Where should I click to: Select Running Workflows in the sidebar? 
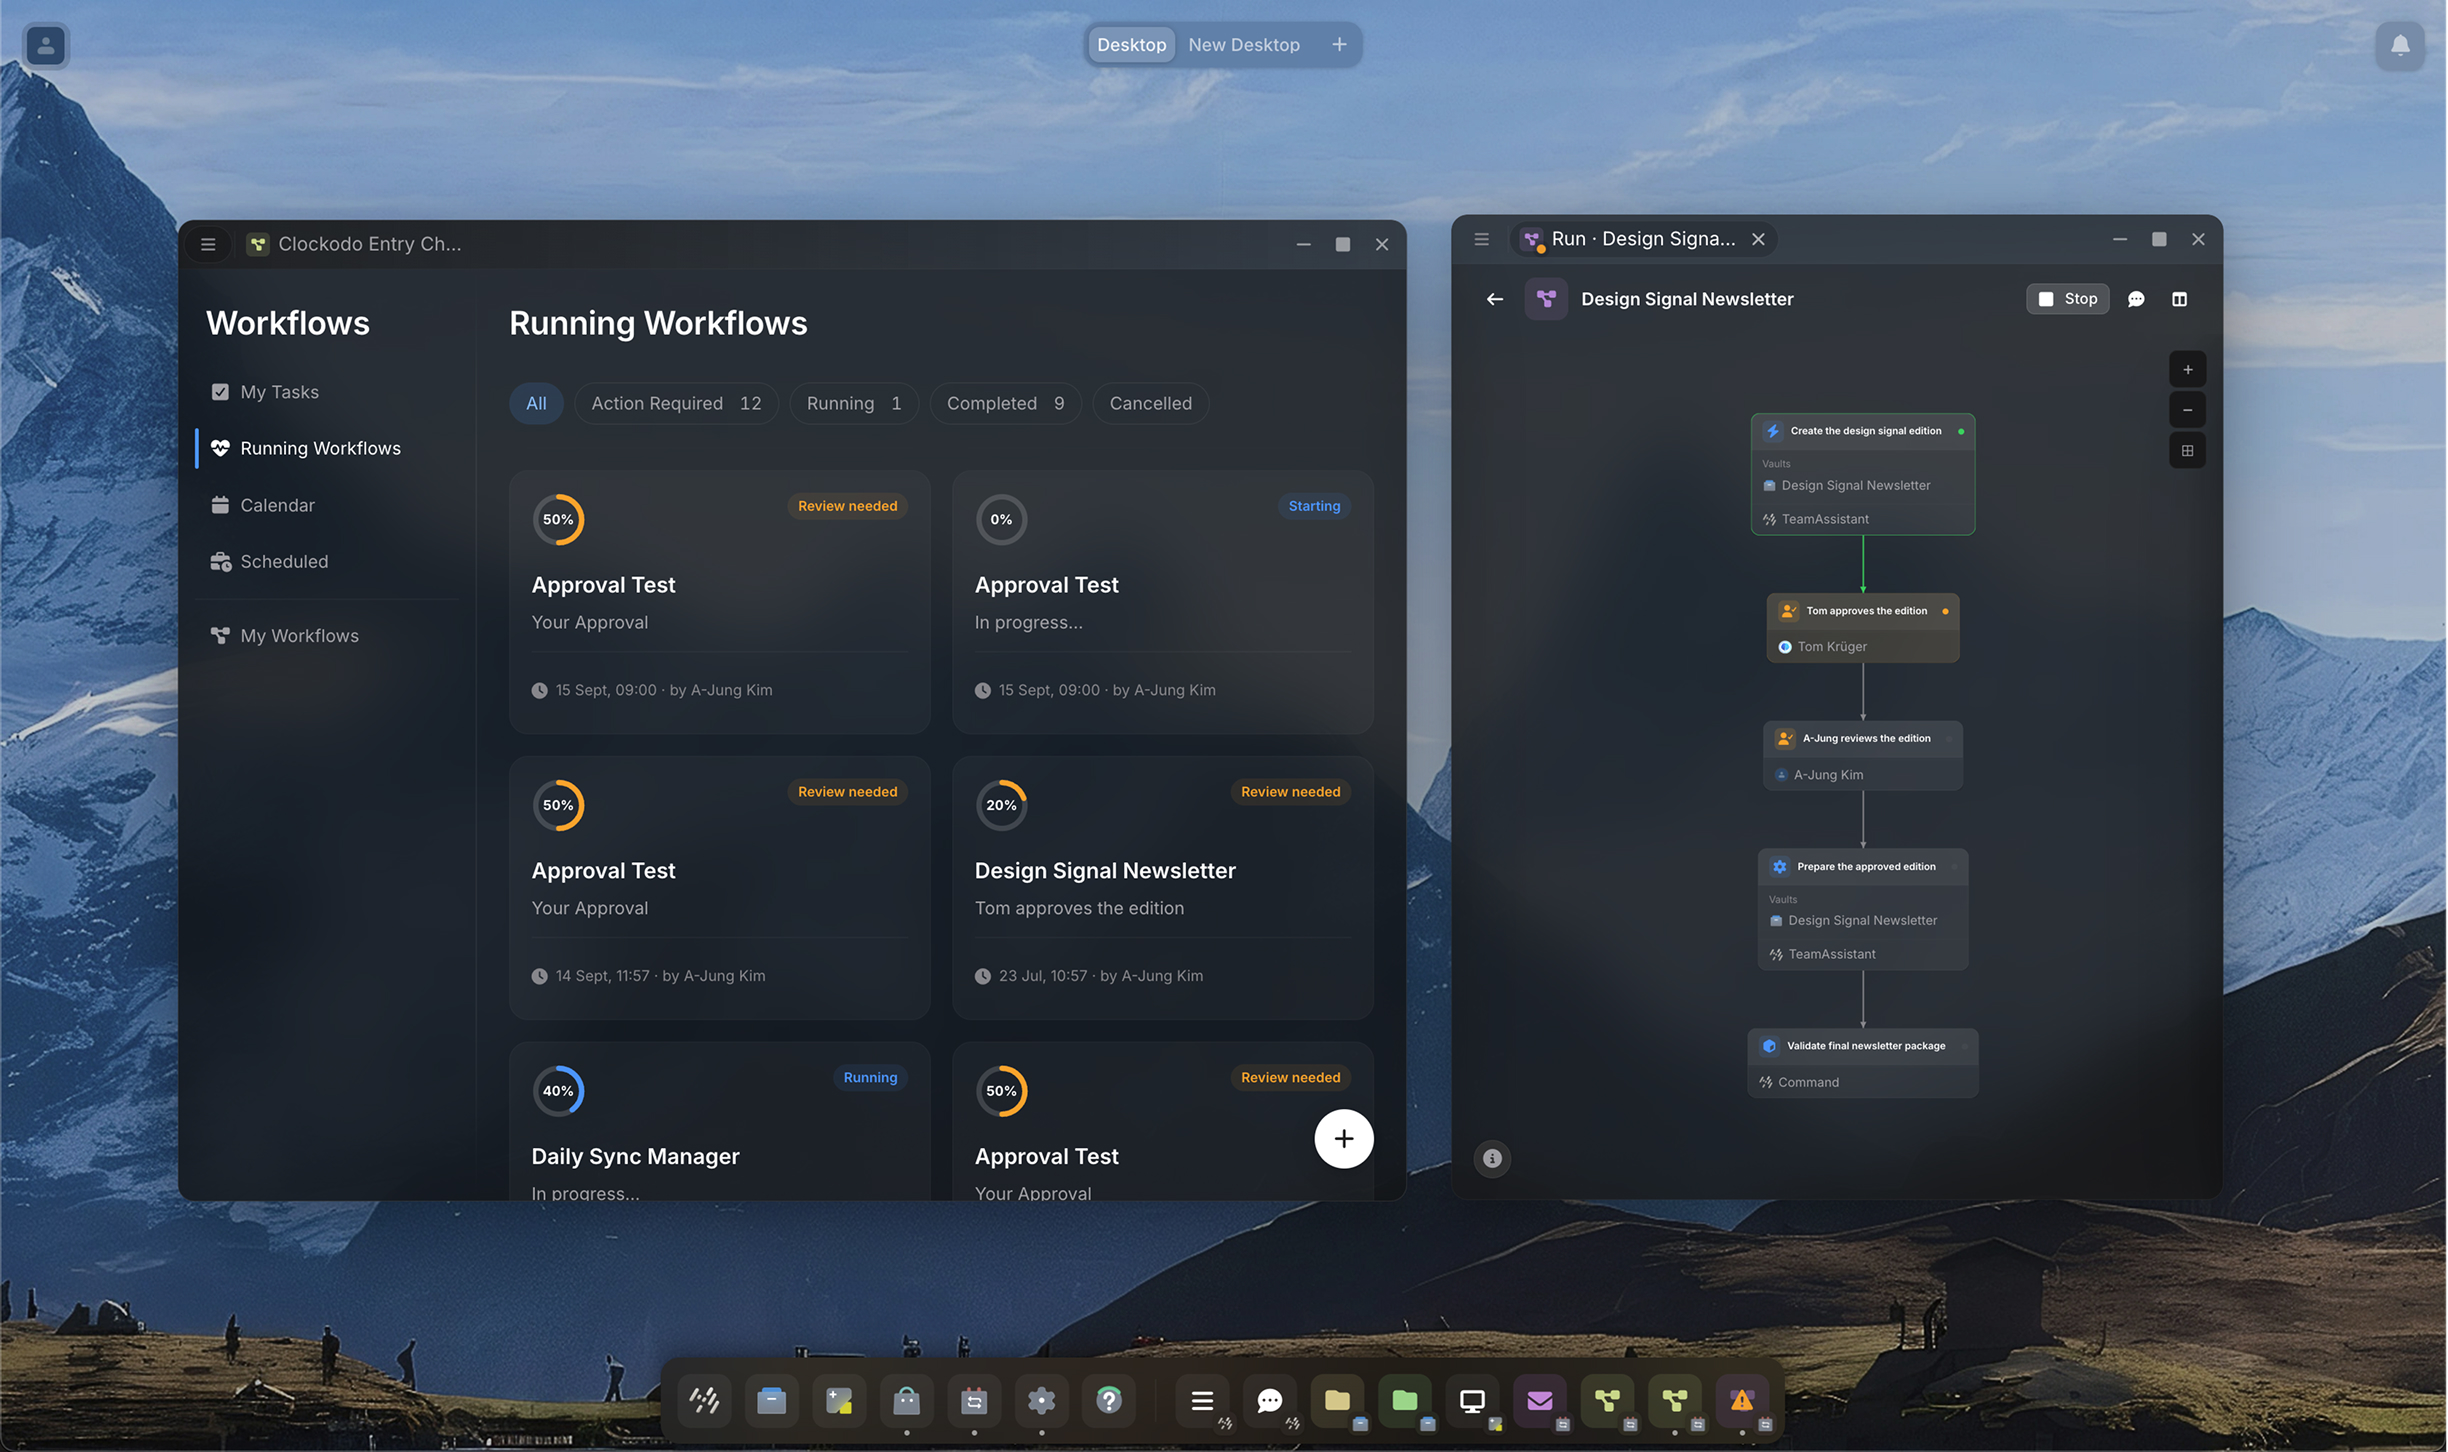(x=305, y=448)
